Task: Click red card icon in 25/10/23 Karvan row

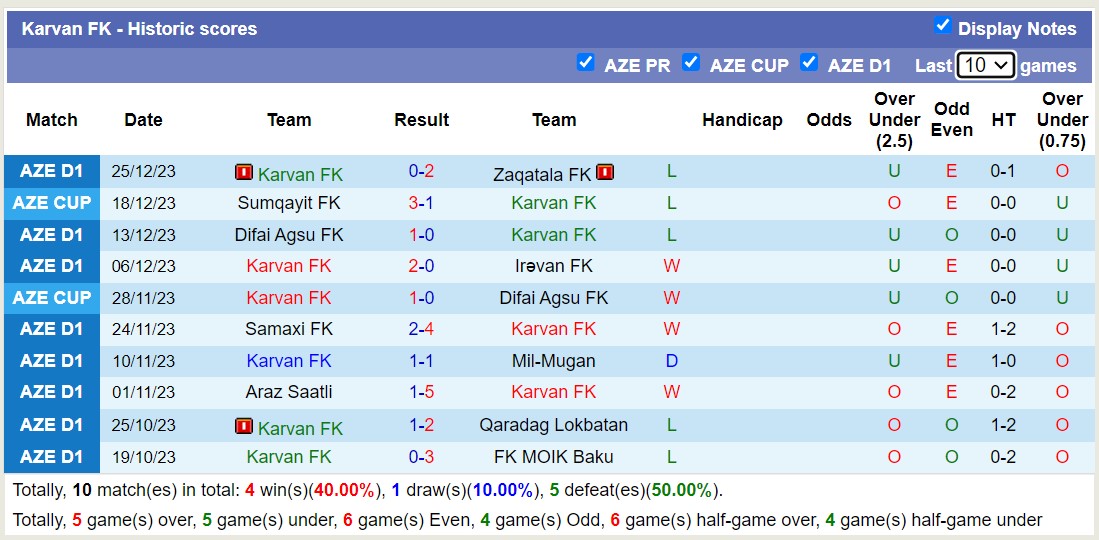Action: click(x=243, y=426)
